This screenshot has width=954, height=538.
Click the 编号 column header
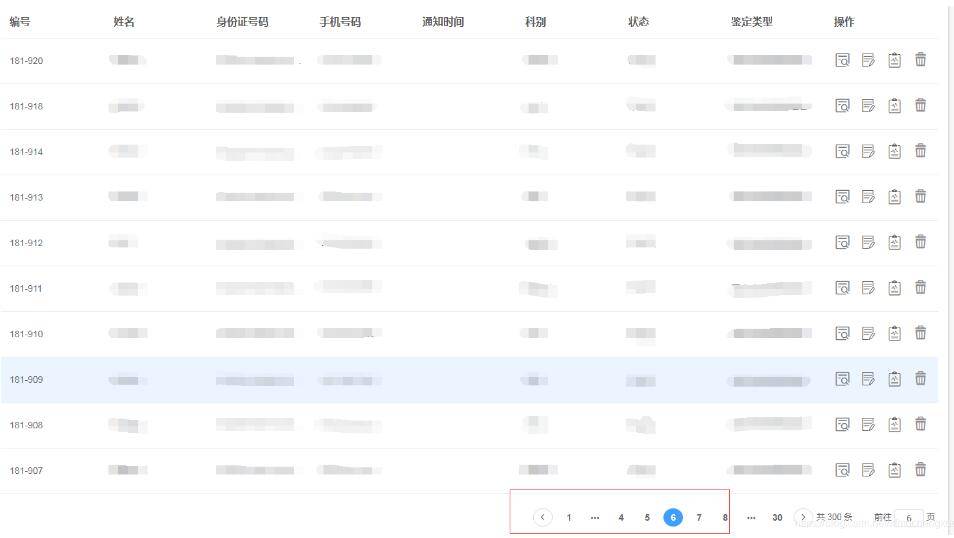(20, 22)
